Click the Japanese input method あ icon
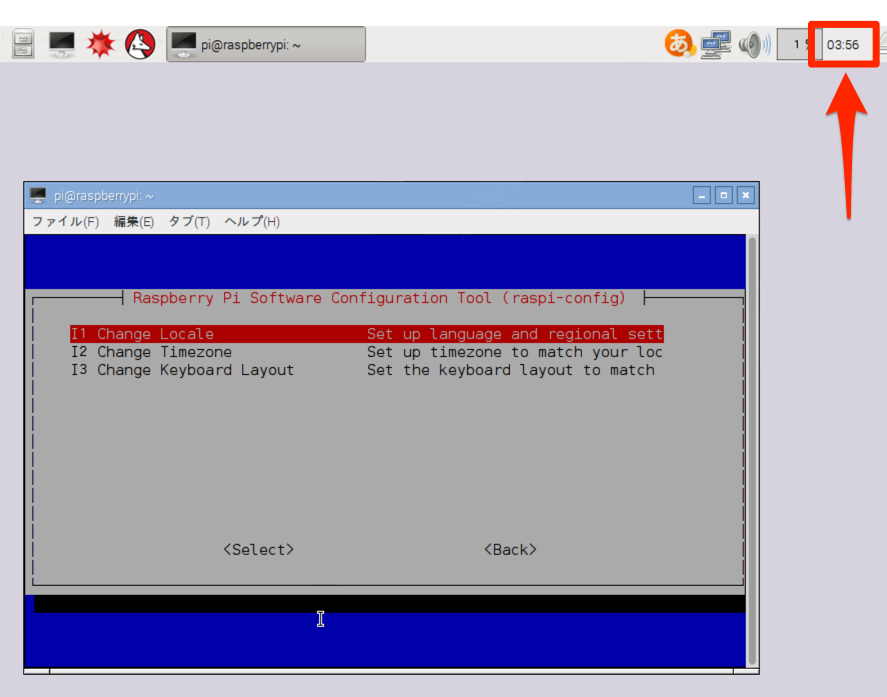 679,44
